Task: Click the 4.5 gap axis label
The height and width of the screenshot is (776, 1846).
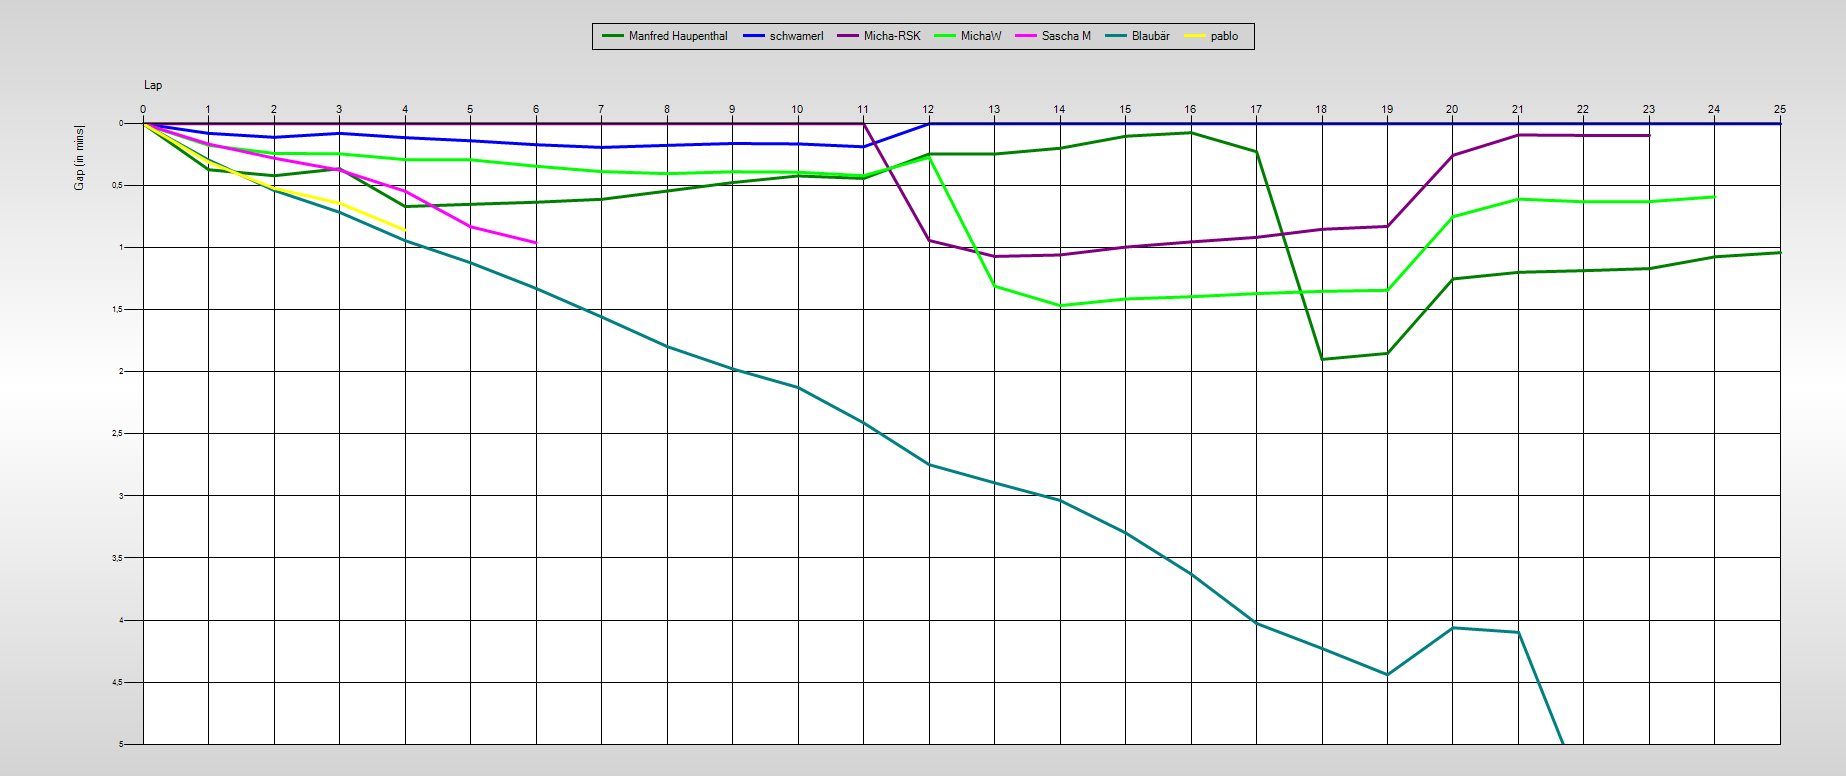Action: (117, 682)
